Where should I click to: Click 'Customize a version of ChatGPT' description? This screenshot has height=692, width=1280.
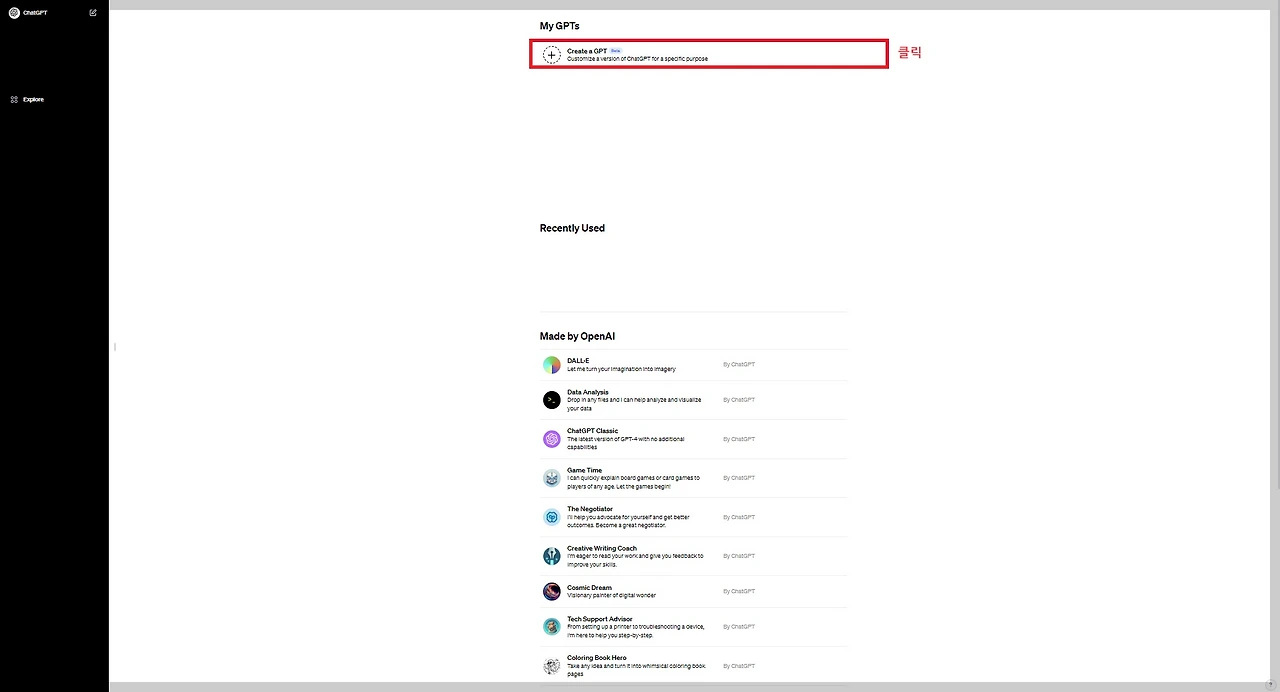tap(638, 59)
